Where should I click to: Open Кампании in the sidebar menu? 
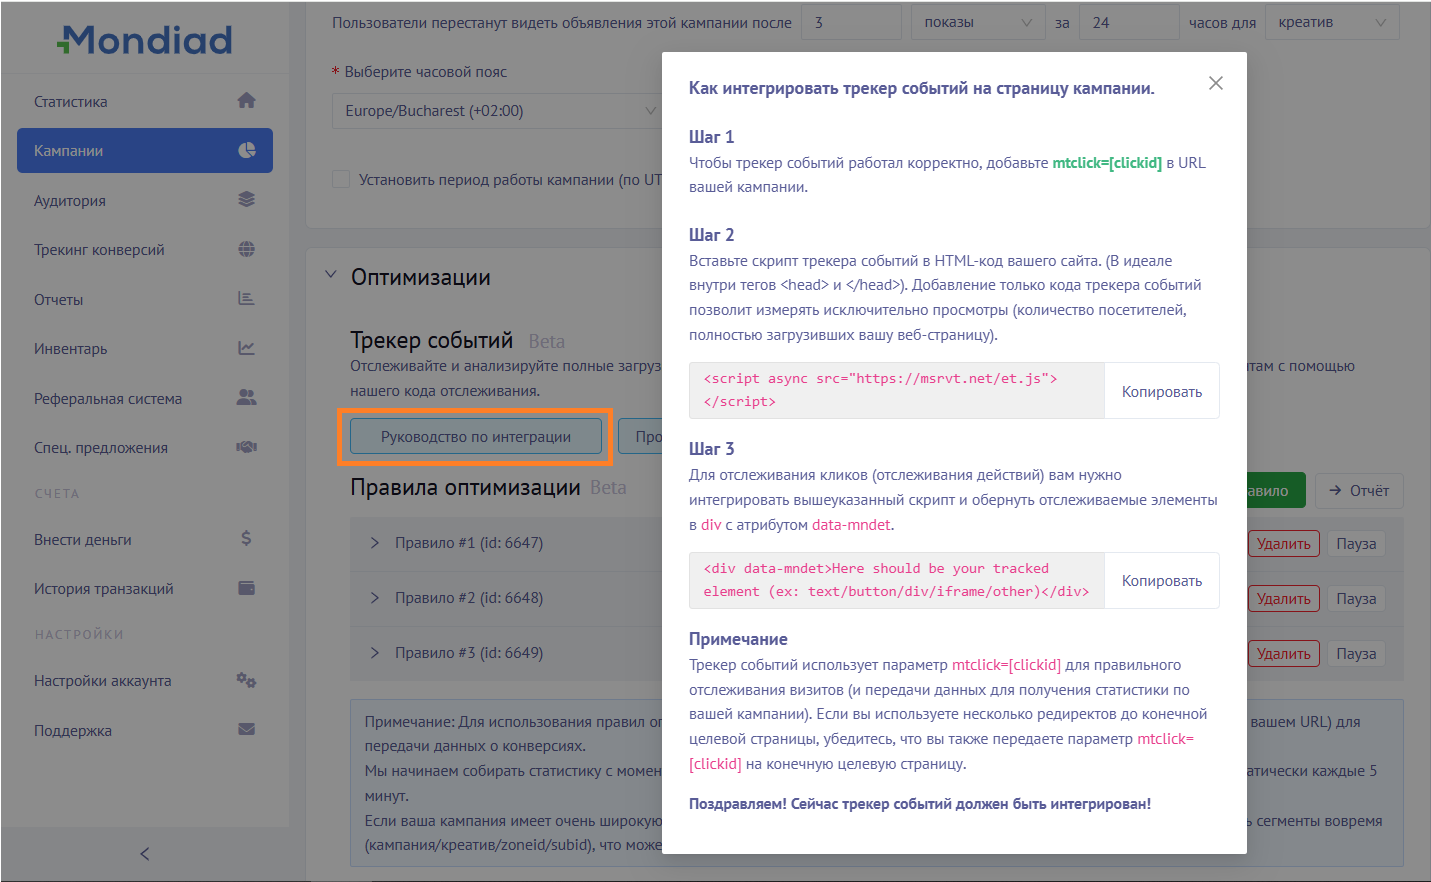coord(144,151)
